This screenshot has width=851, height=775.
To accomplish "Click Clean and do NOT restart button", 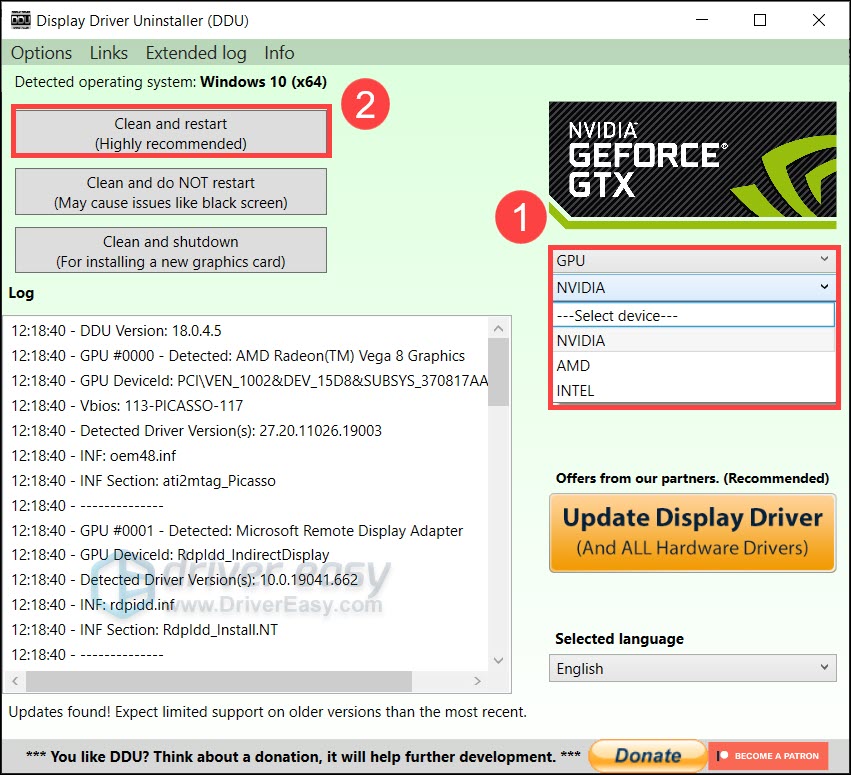I will click(171, 192).
